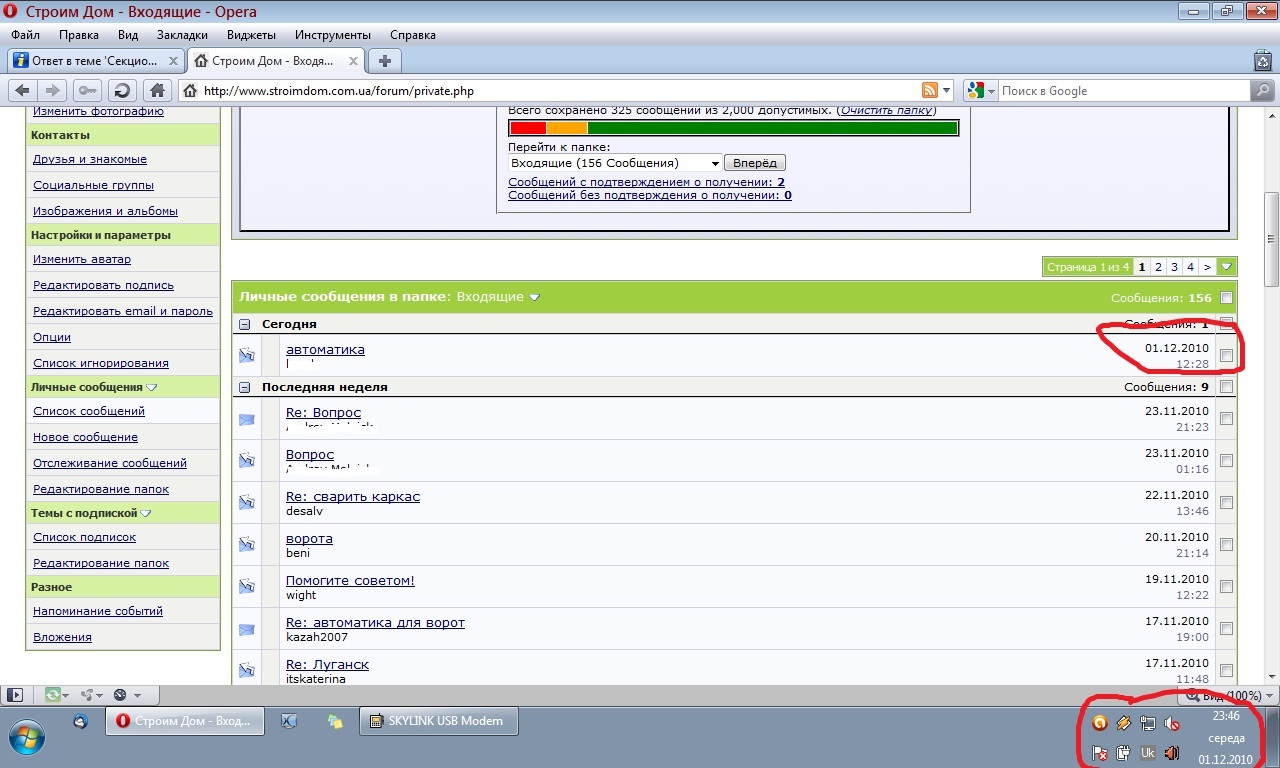This screenshot has width=1280, height=768.
Task: Collapse 'Личные сообщения' sidebar section
Action: pos(152,387)
